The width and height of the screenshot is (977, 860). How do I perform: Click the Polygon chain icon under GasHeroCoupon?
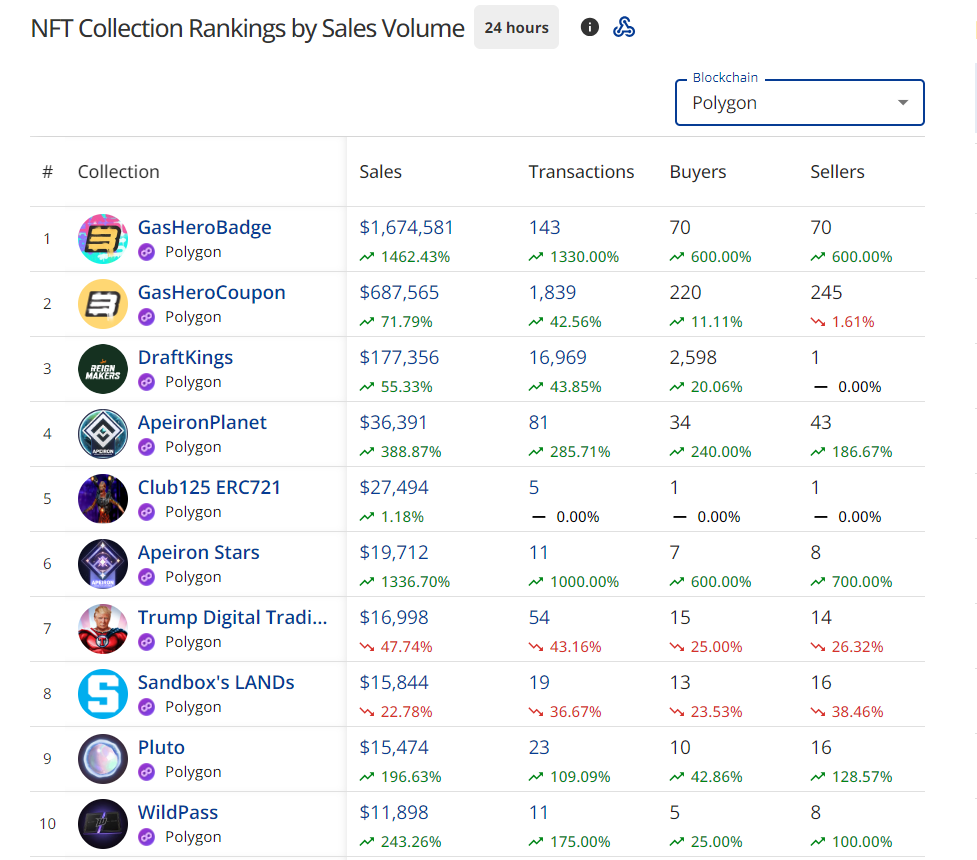pyautogui.click(x=146, y=317)
